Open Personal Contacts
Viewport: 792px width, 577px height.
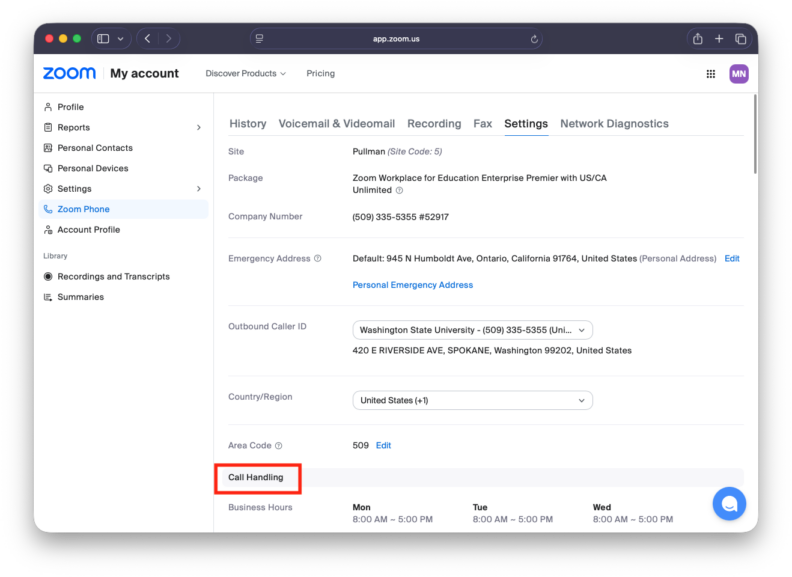(123, 148)
